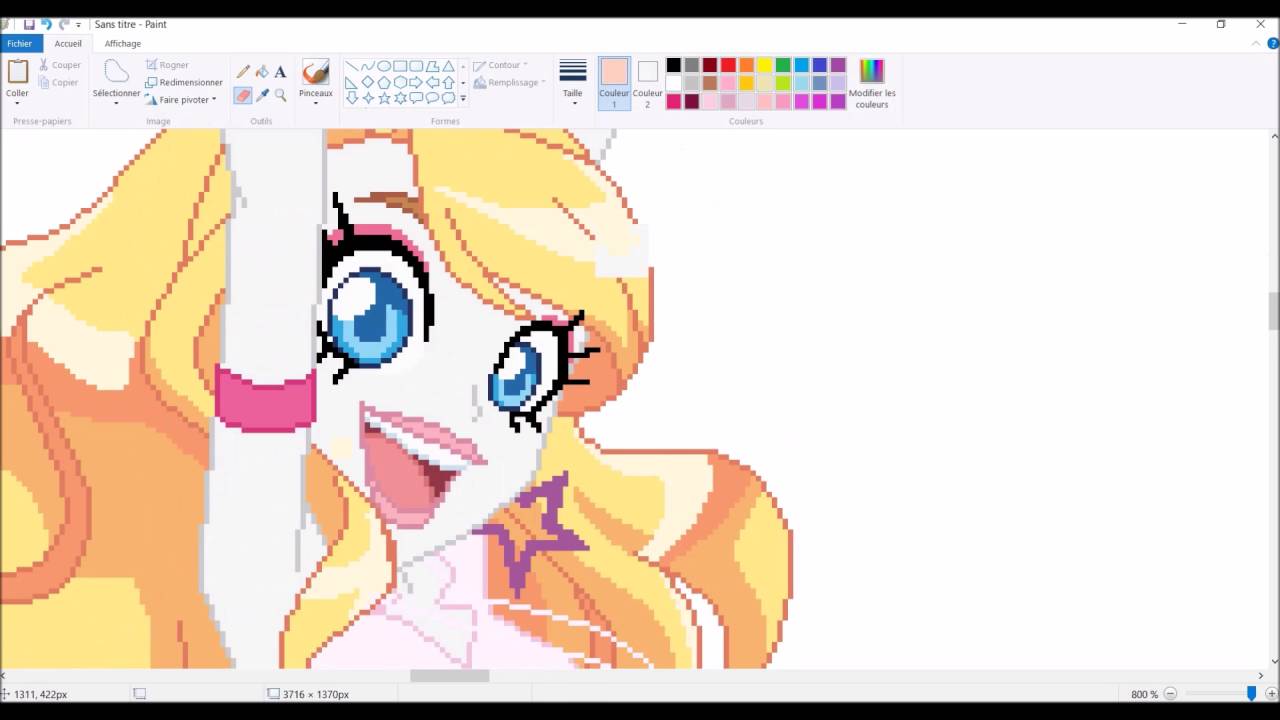The width and height of the screenshot is (1280, 720).
Task: Open Modifier les couleurs dialog
Action: (x=872, y=83)
